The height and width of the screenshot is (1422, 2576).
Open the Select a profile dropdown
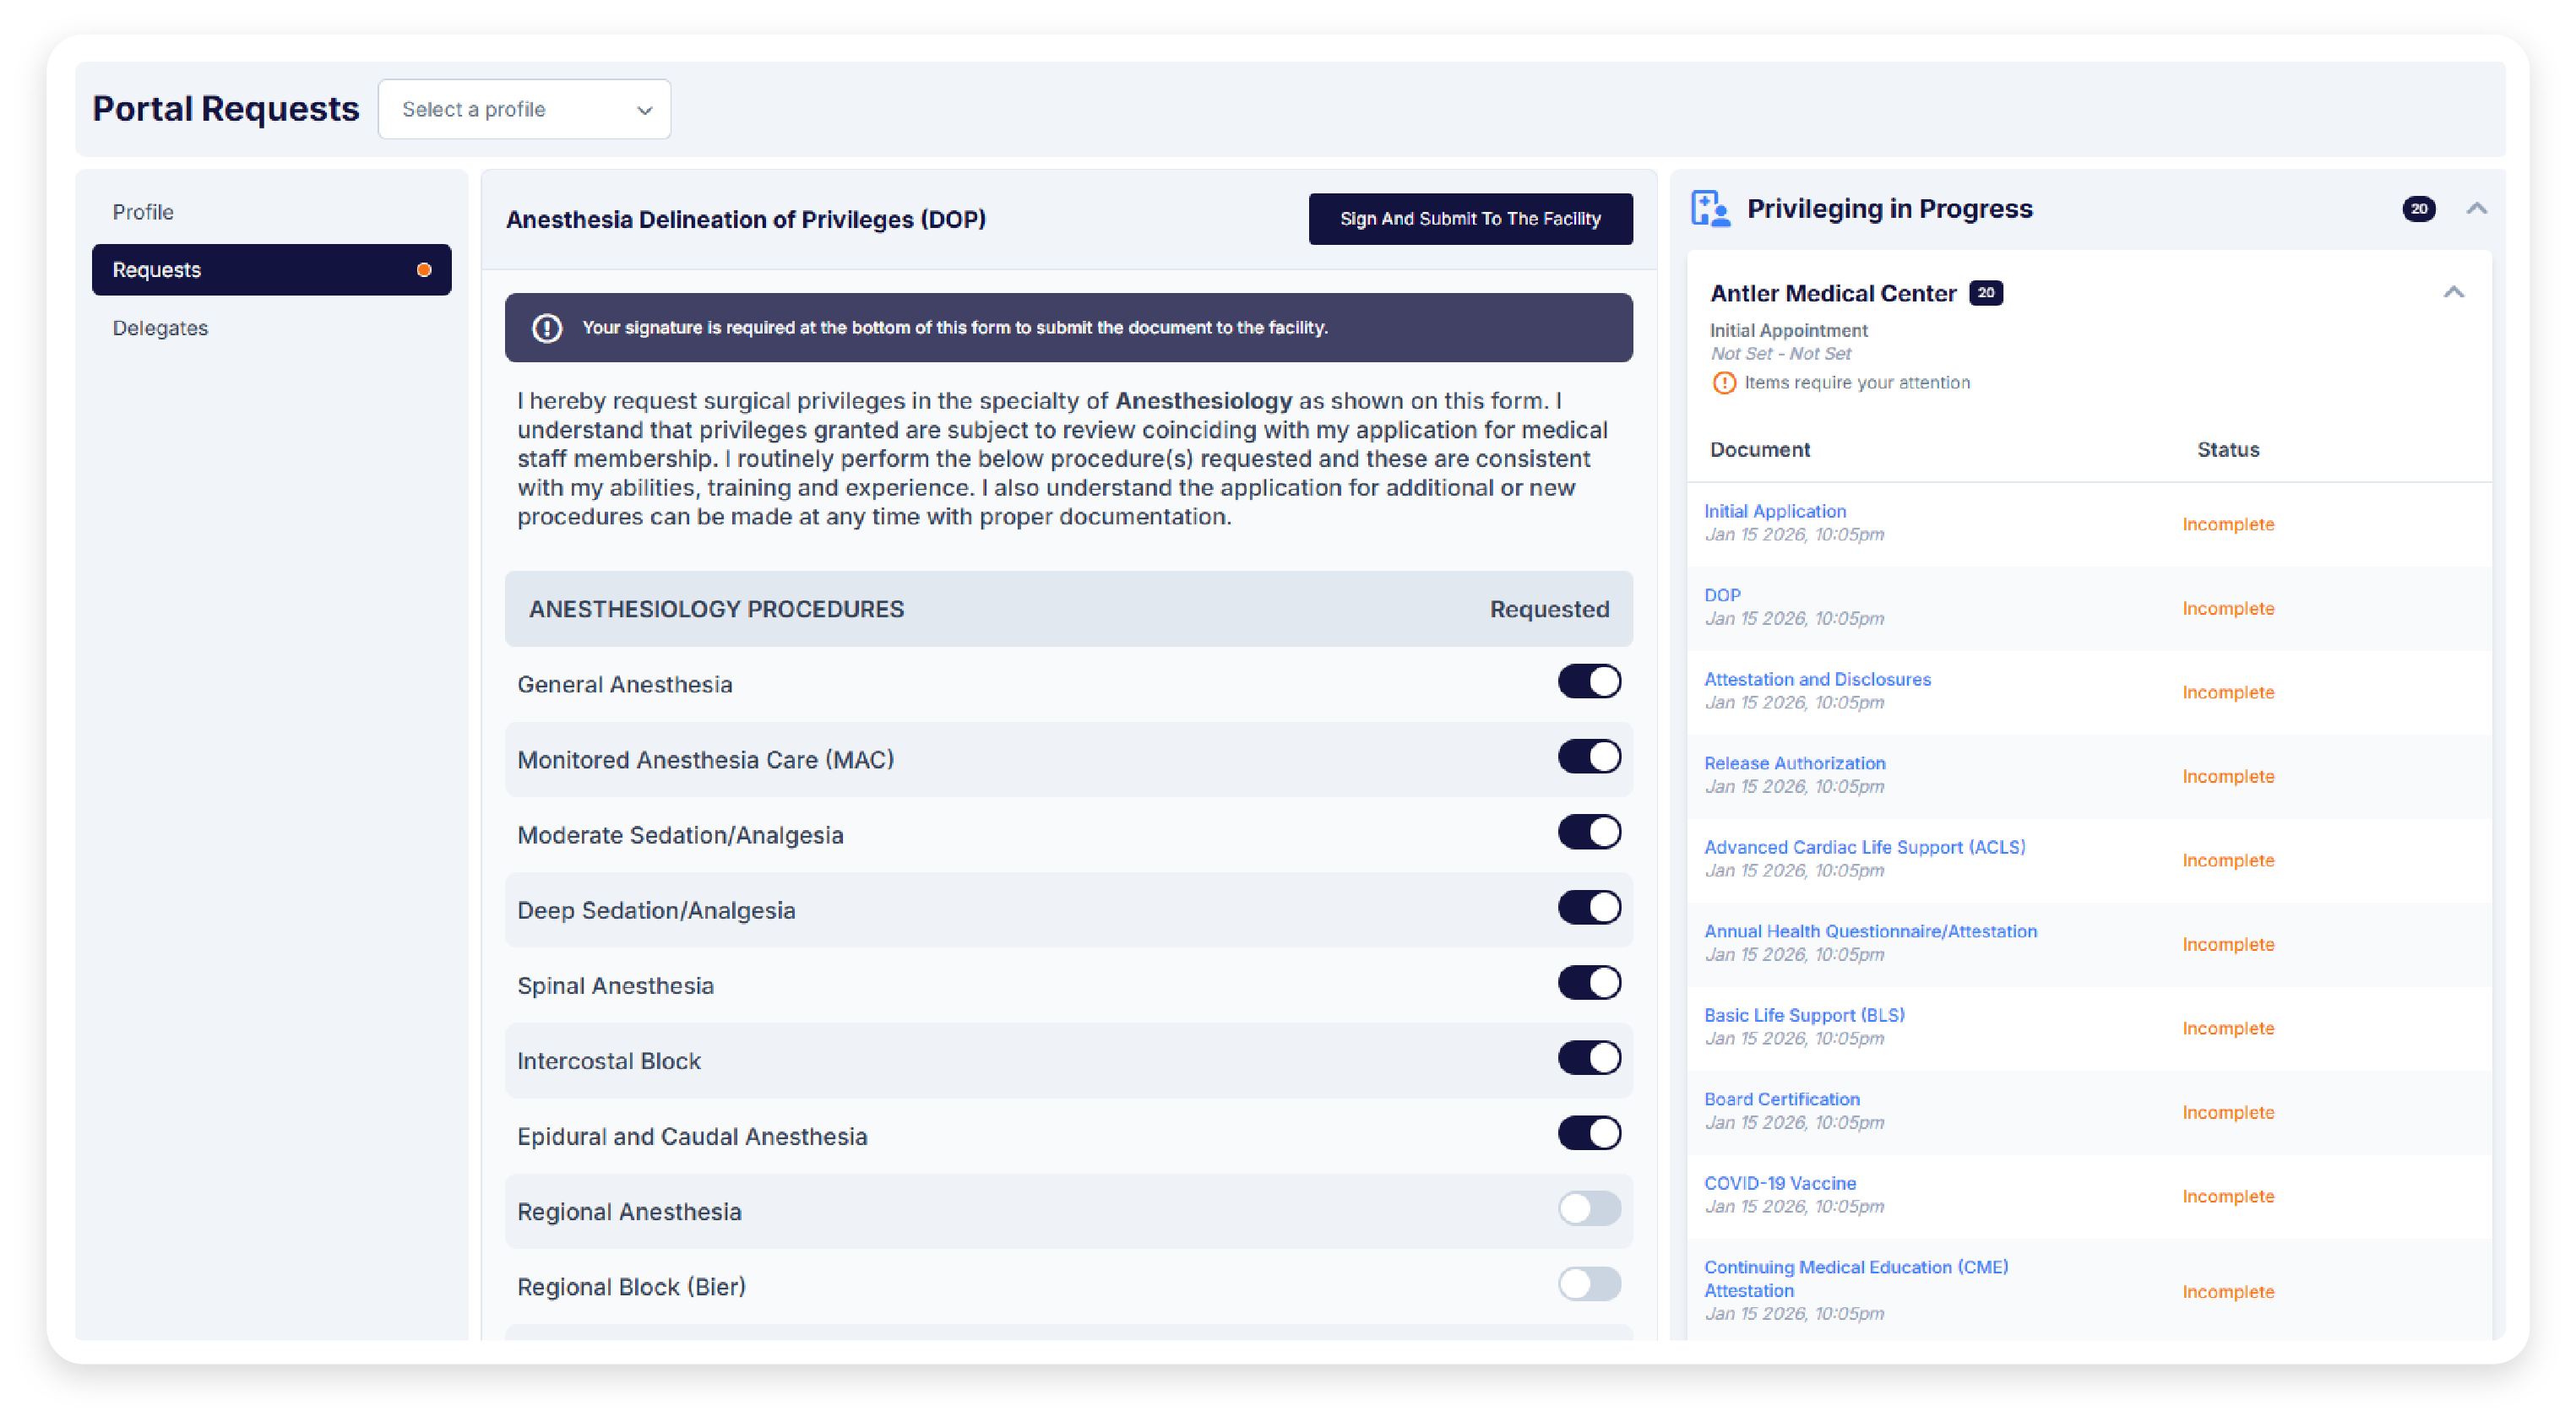click(x=524, y=109)
